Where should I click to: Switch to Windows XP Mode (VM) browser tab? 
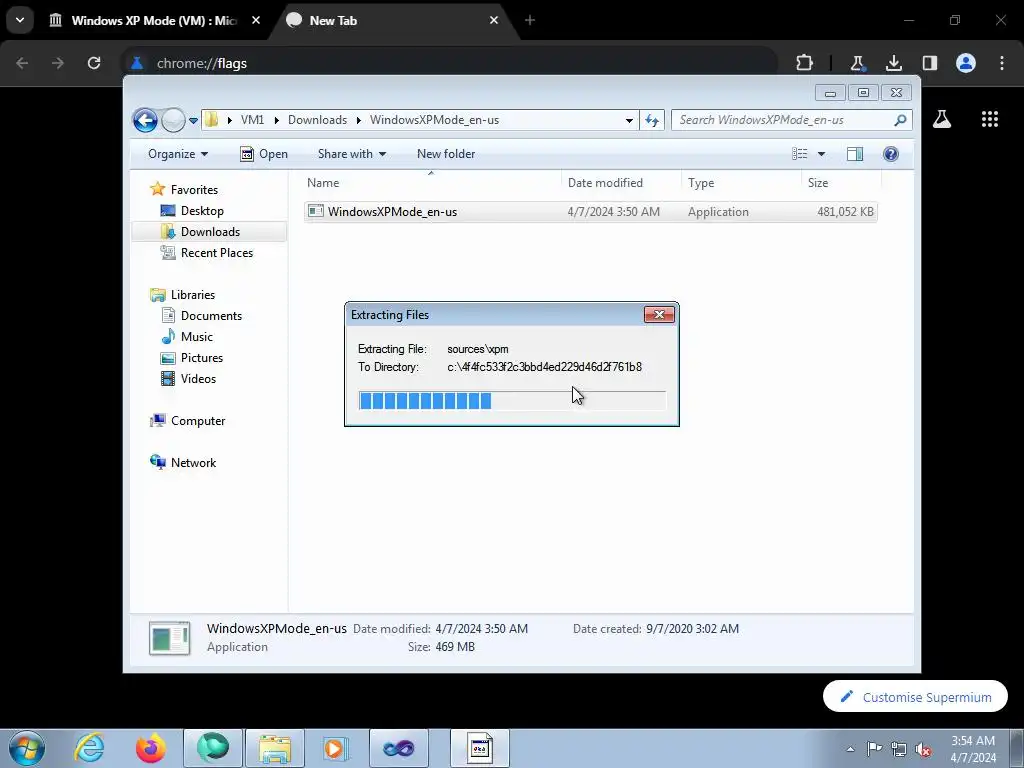[x=153, y=20]
